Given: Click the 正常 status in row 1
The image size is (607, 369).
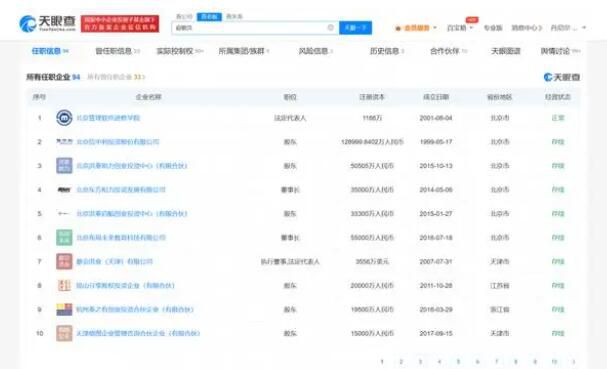Looking at the screenshot, I should tap(558, 118).
